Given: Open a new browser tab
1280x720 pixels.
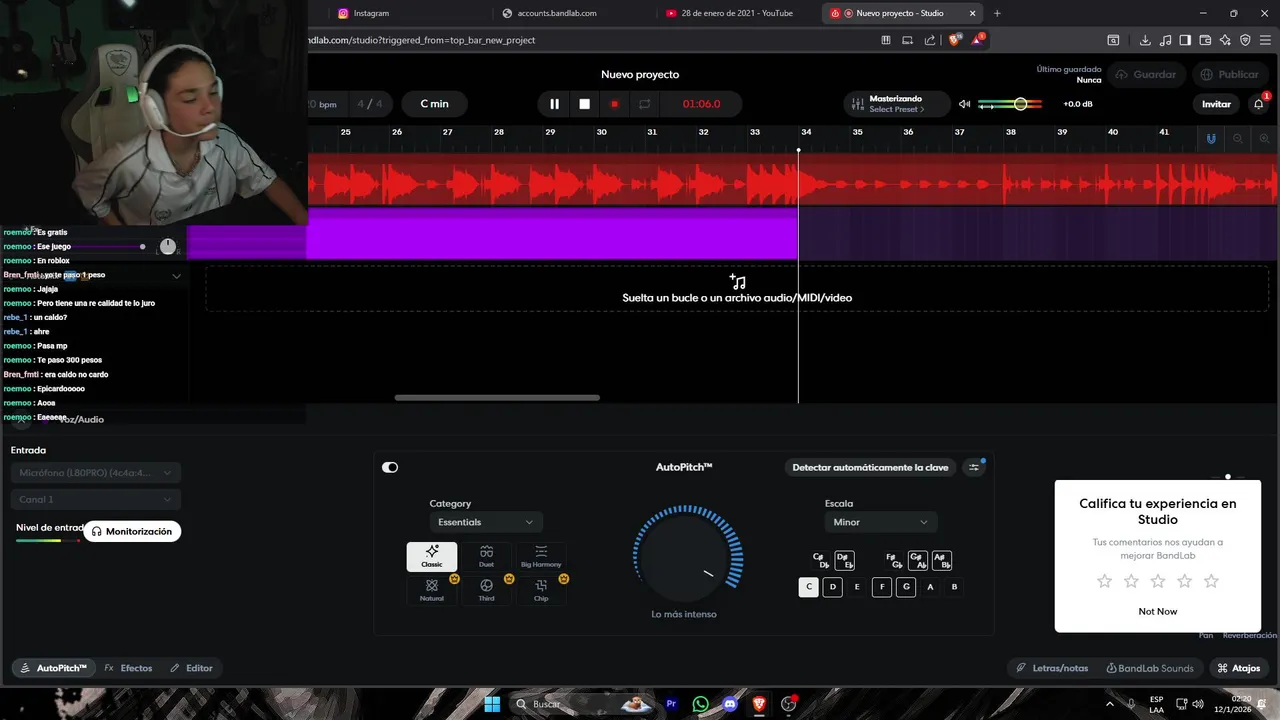Looking at the screenshot, I should pyautogui.click(x=997, y=13).
